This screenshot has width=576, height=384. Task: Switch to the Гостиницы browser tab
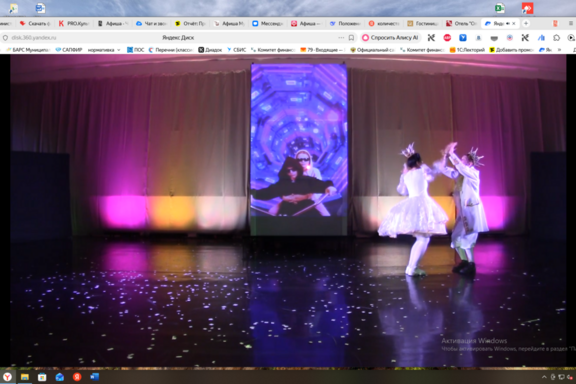point(423,24)
